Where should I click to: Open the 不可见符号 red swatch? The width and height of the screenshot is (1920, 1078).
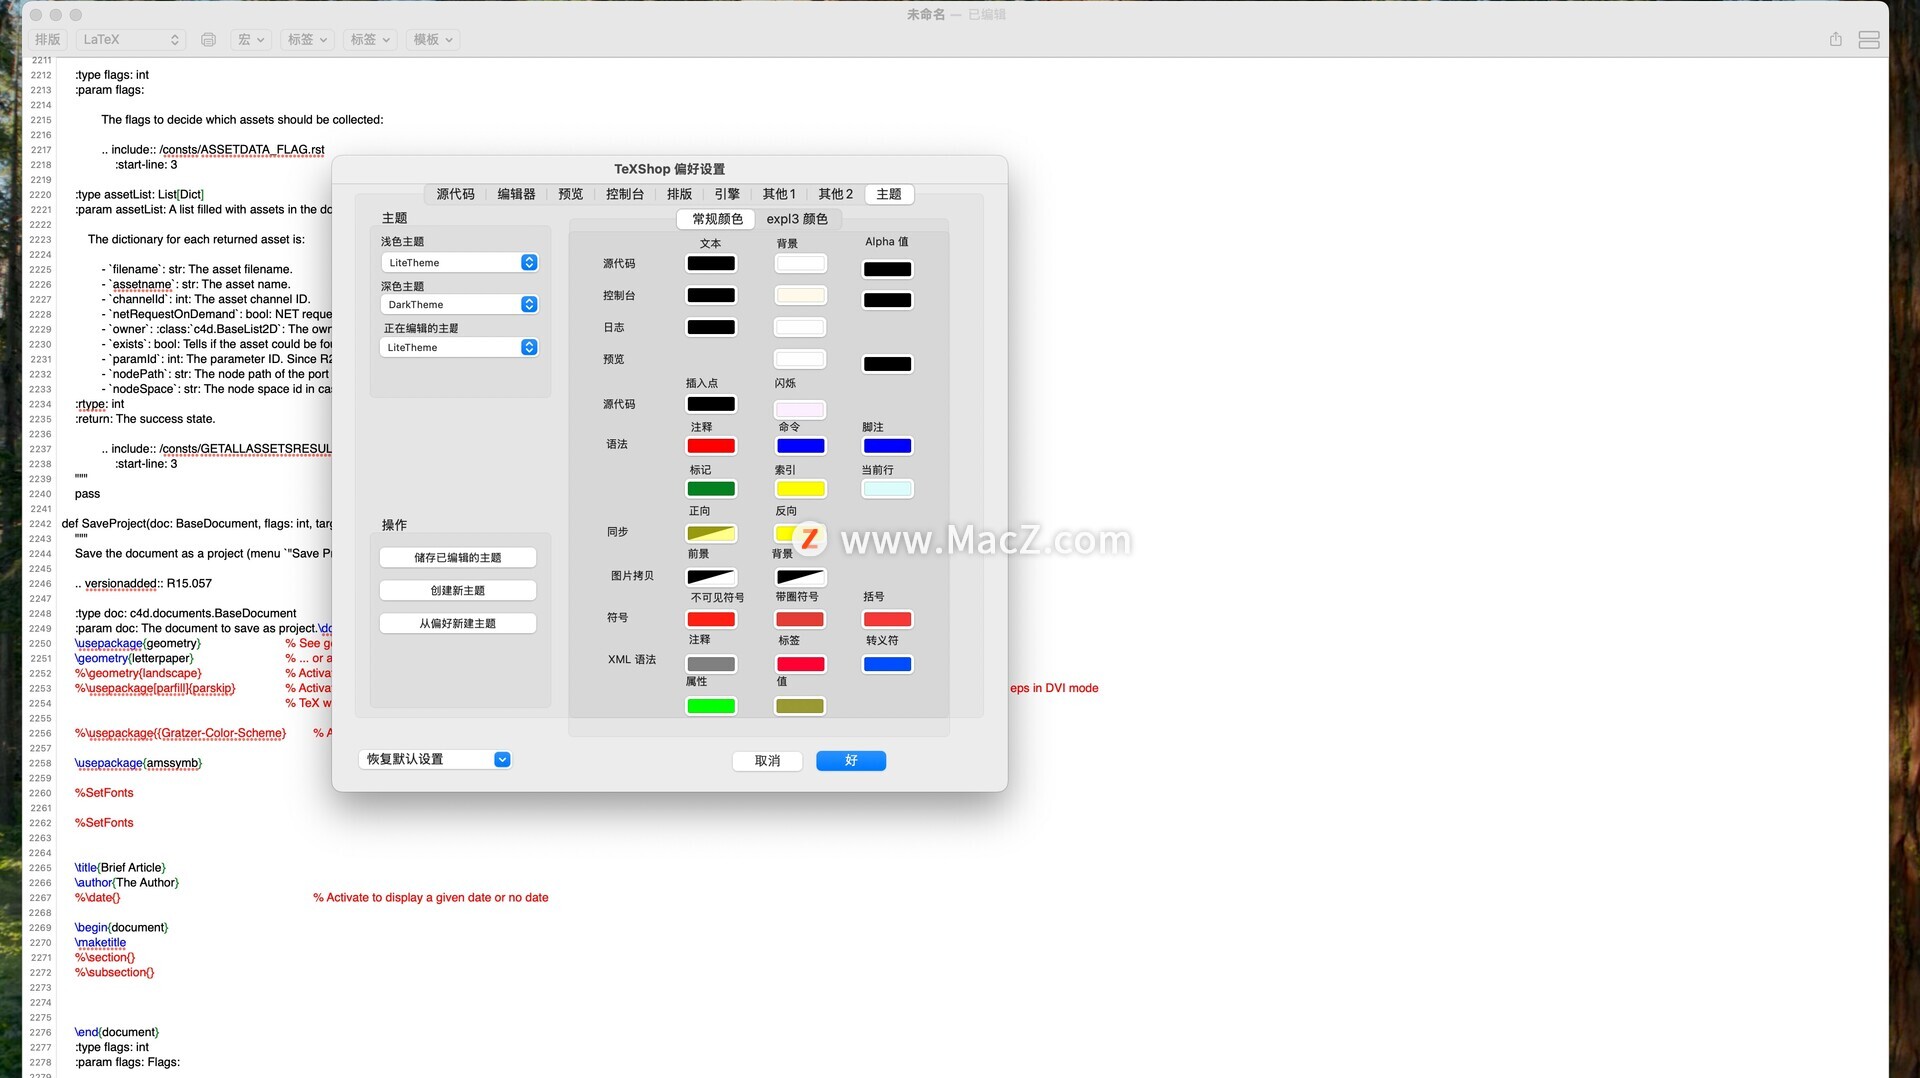click(x=711, y=620)
